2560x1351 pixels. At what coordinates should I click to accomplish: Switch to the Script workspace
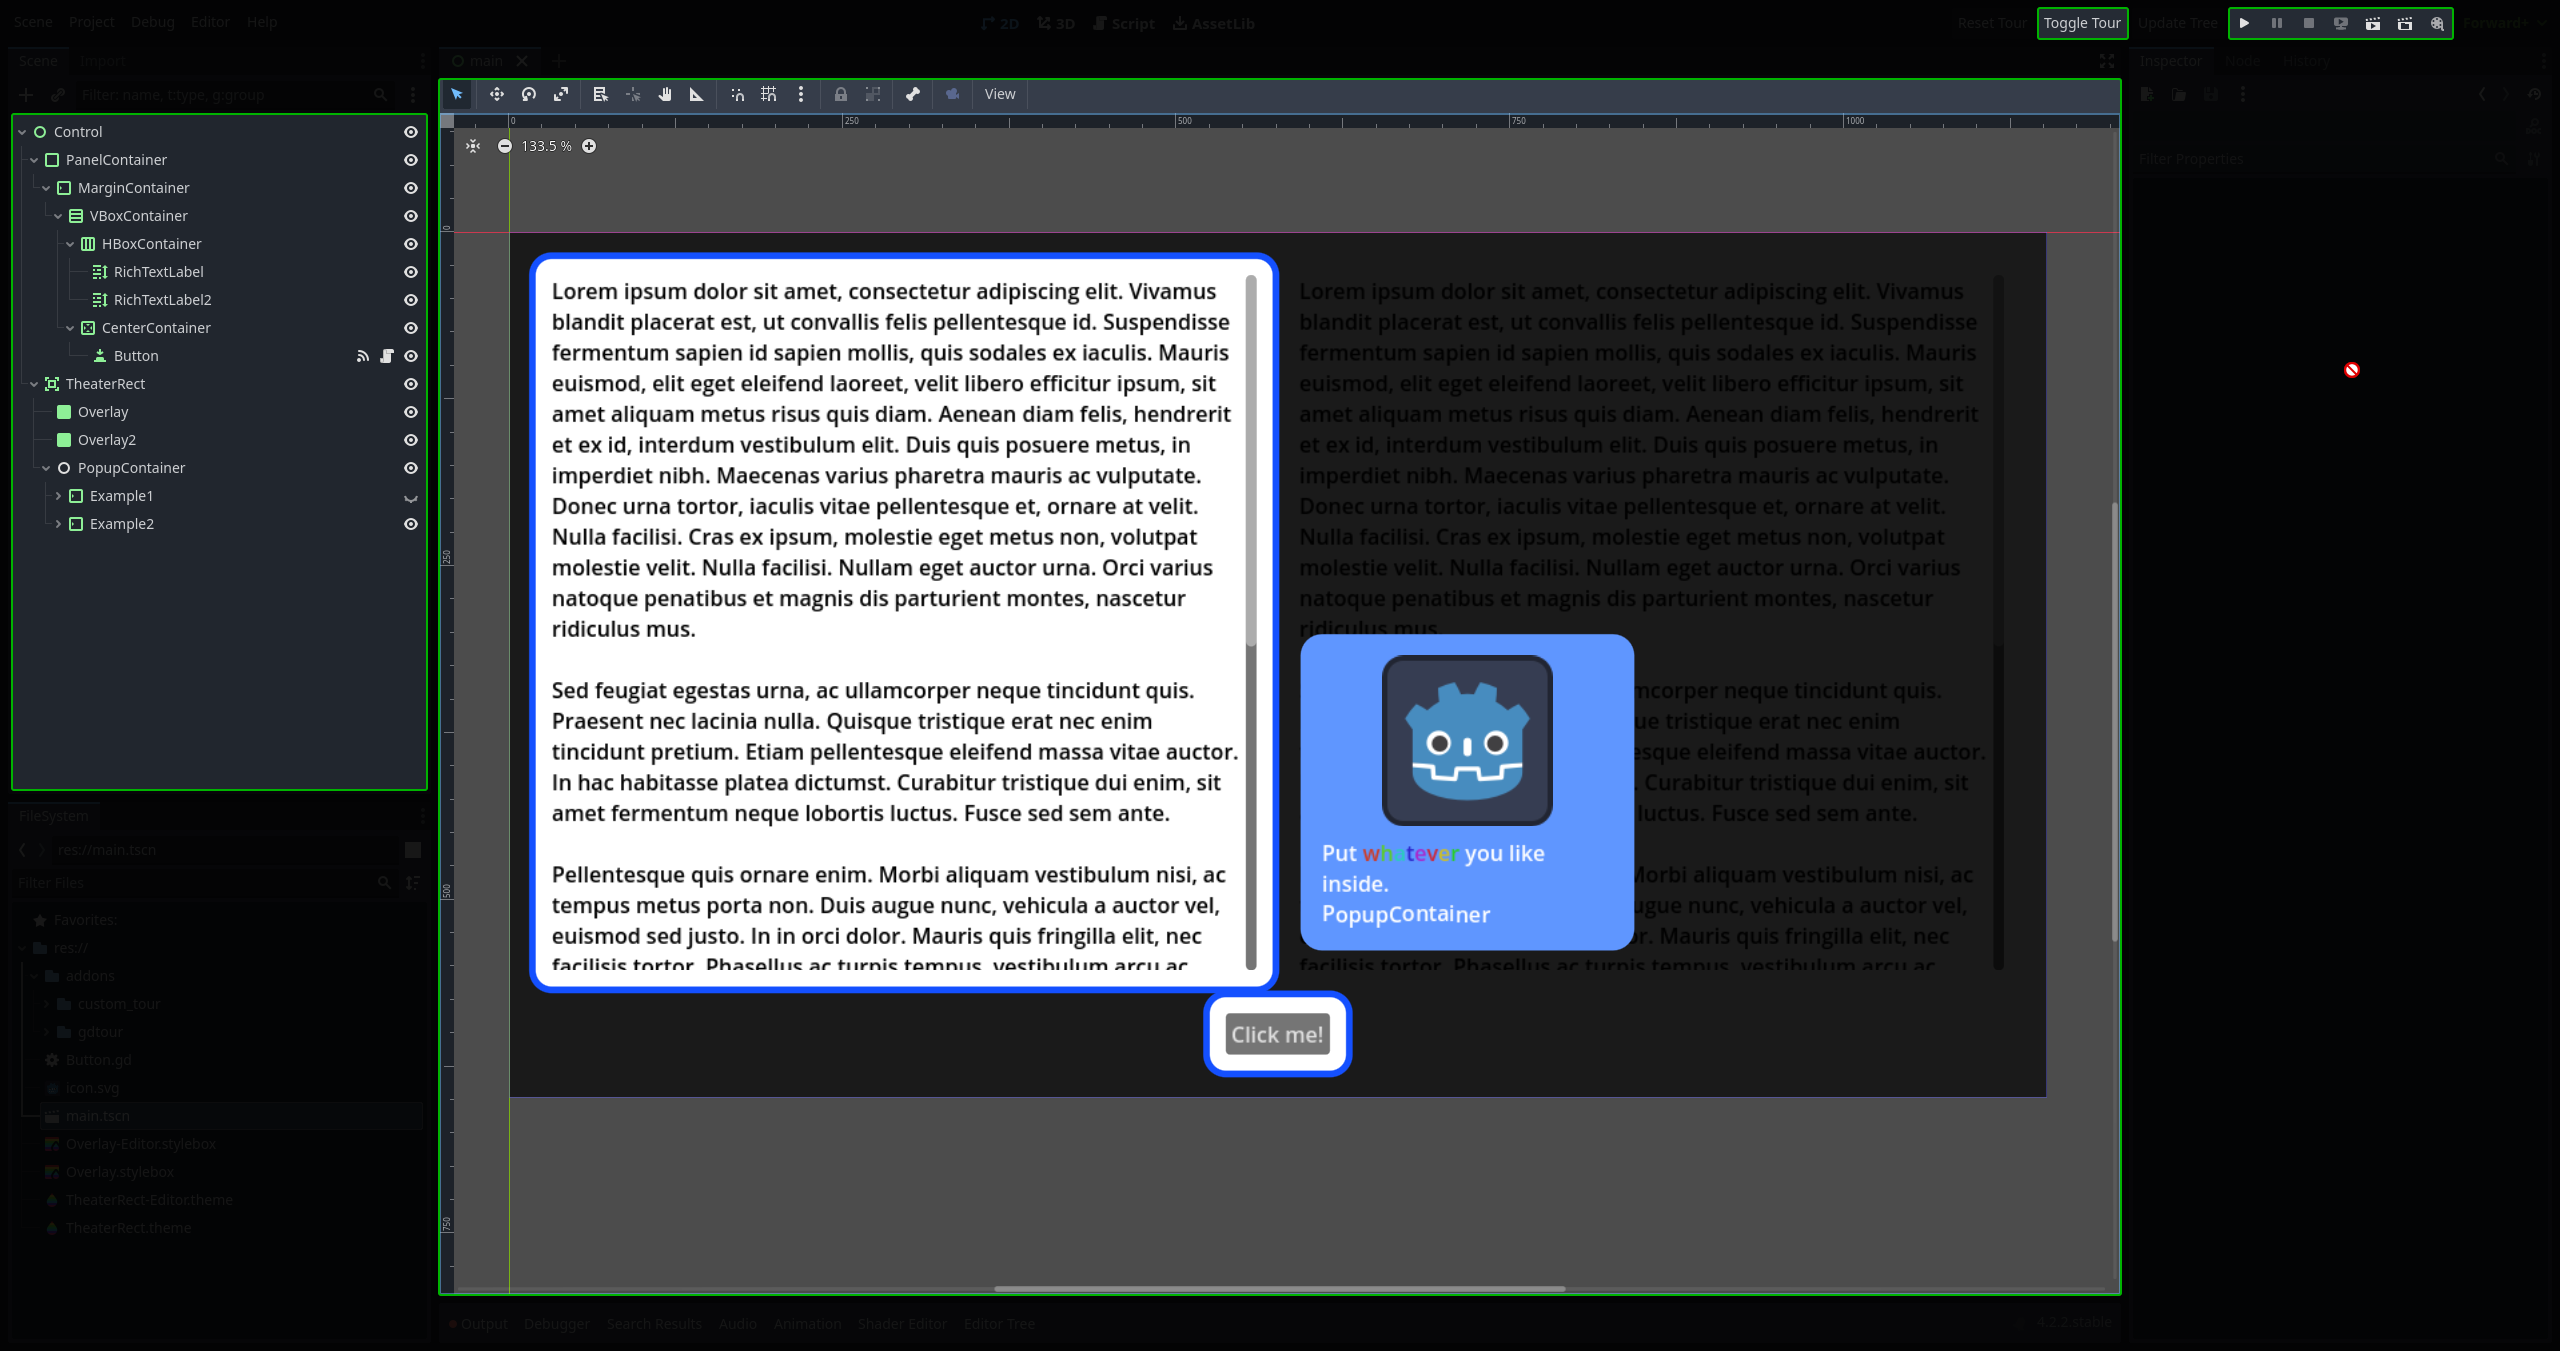(1124, 23)
